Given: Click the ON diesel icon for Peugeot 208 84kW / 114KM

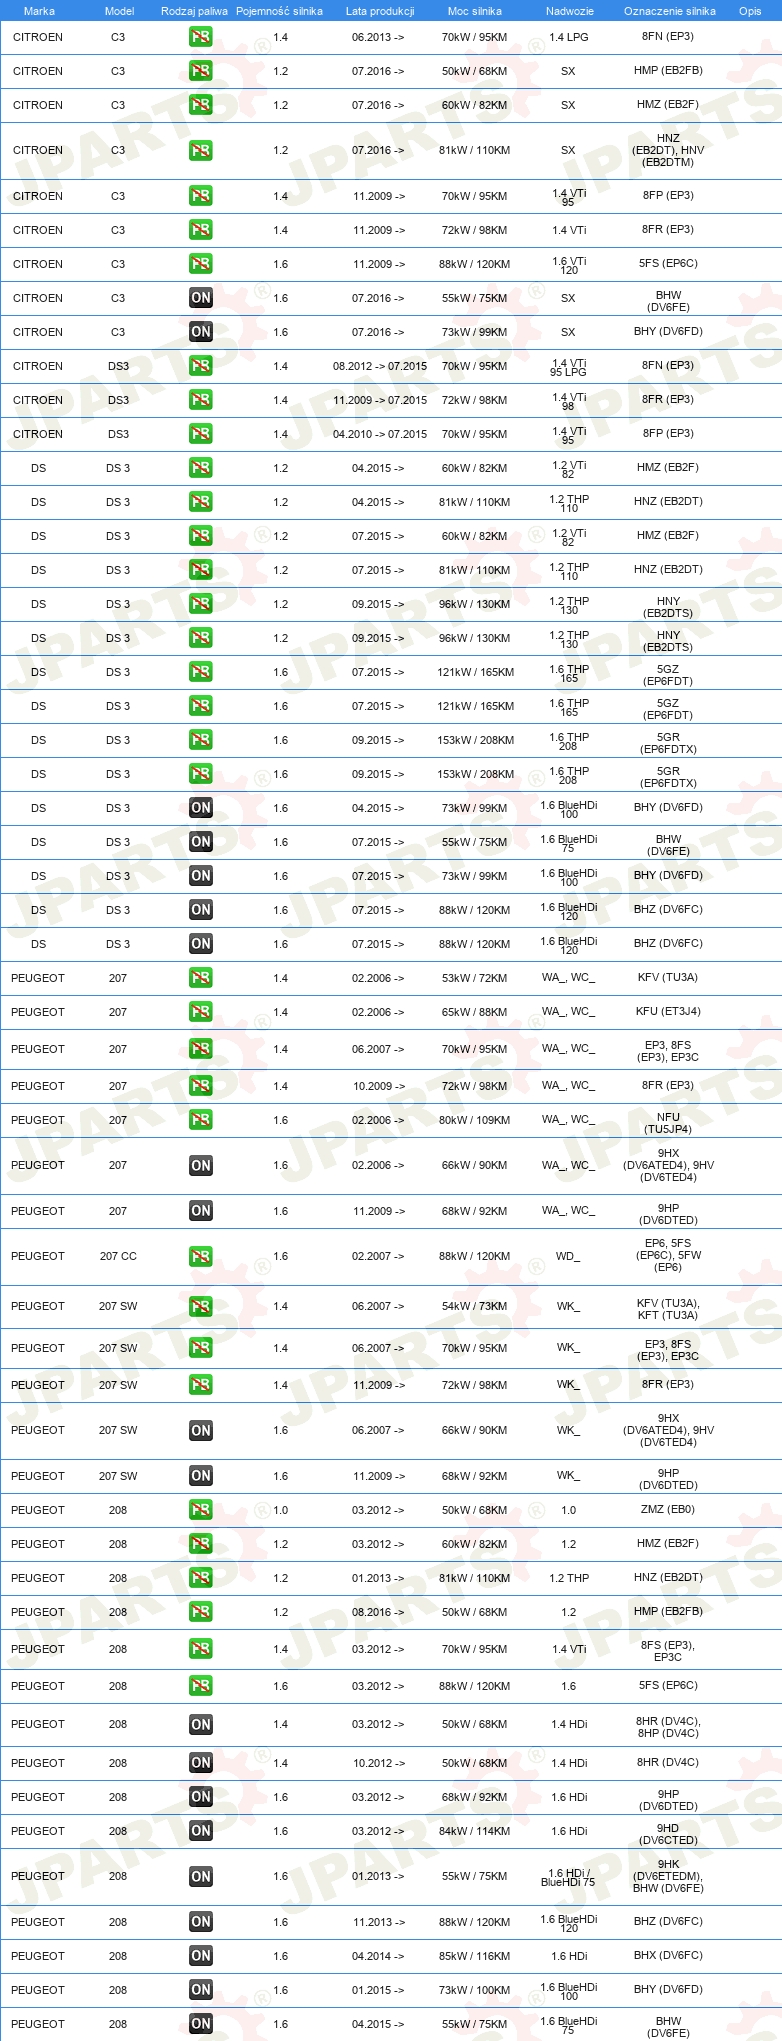Looking at the screenshot, I should (200, 1831).
